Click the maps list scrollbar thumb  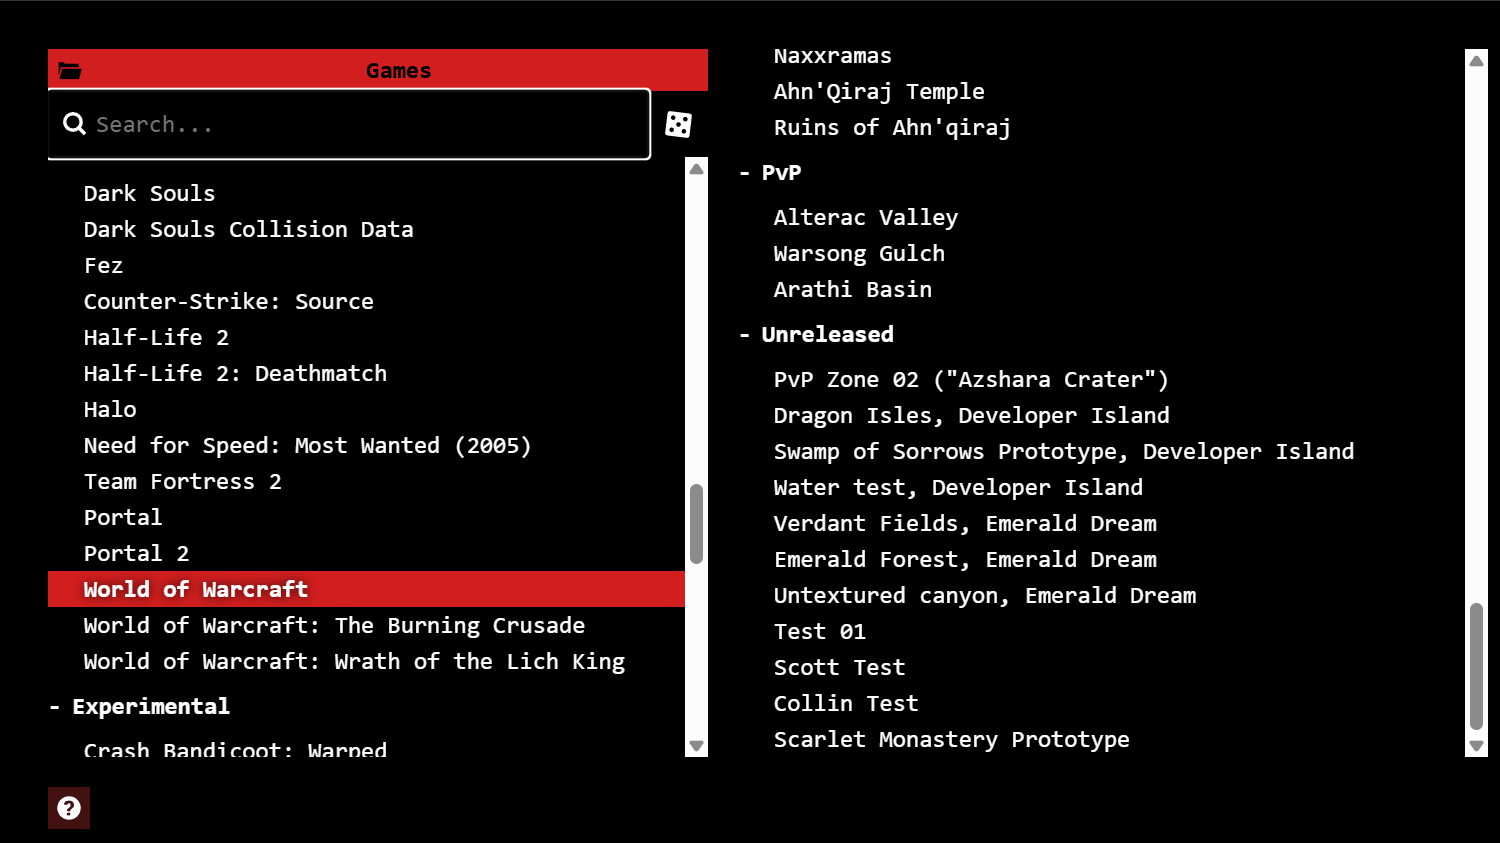coord(1476,666)
